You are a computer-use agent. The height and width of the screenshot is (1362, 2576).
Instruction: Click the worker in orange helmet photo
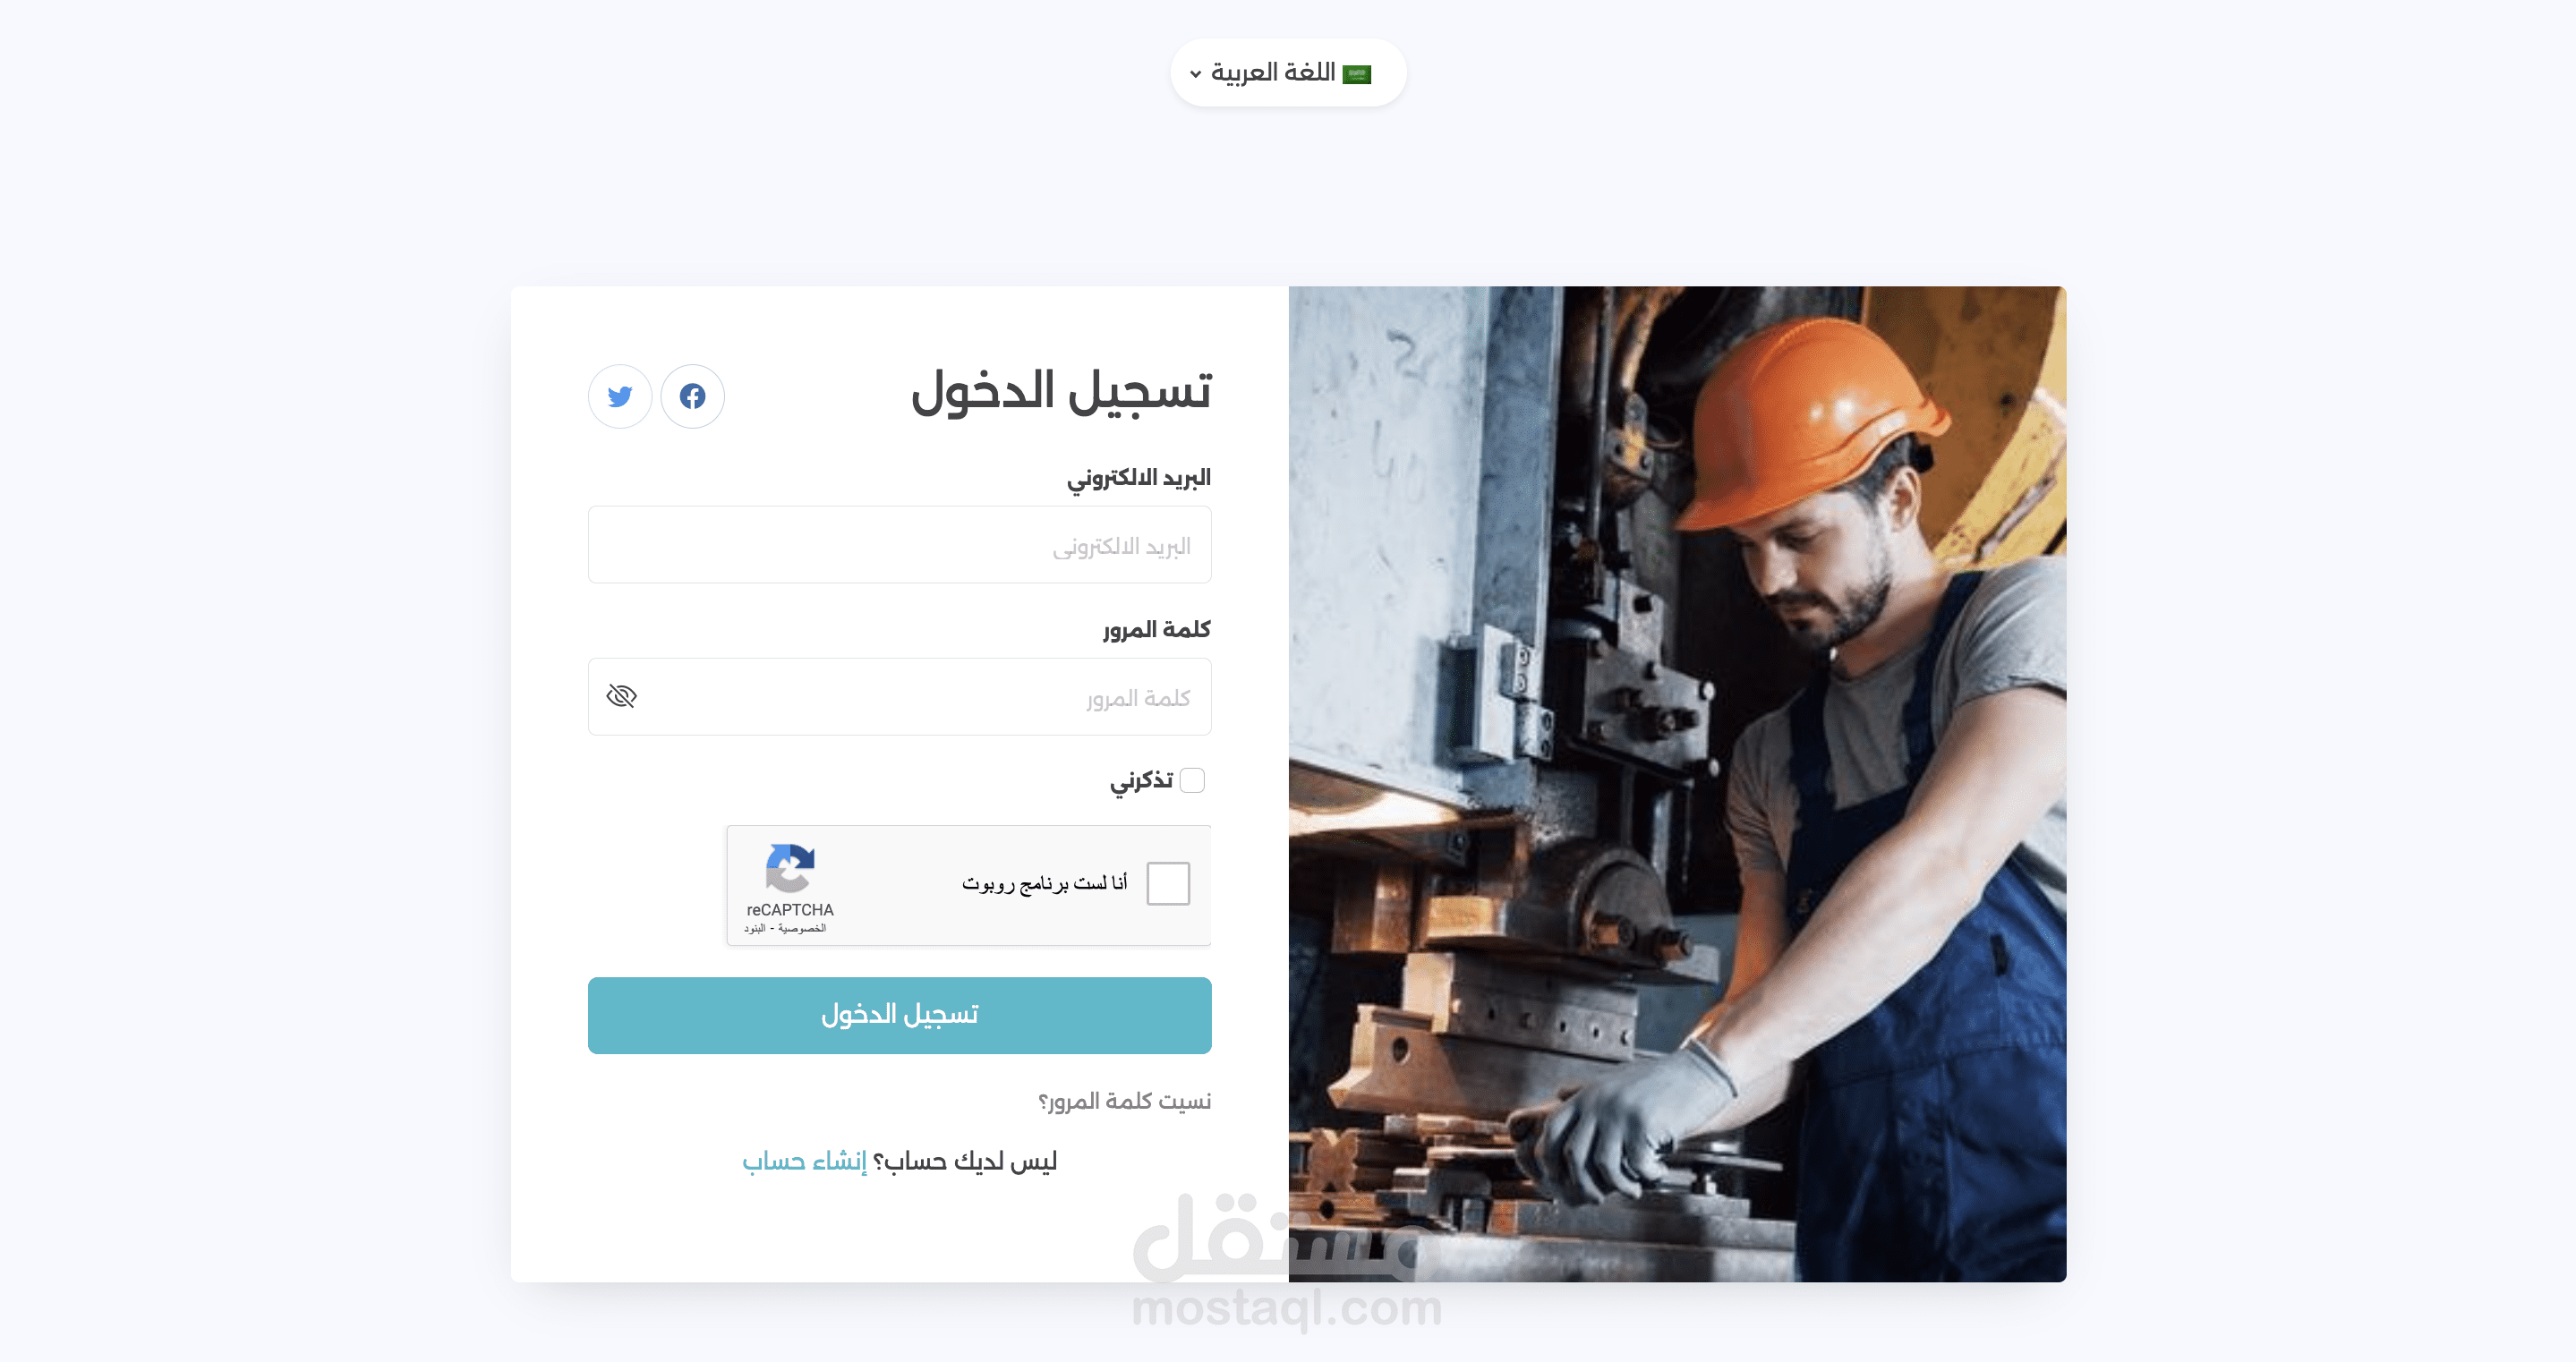(1677, 784)
